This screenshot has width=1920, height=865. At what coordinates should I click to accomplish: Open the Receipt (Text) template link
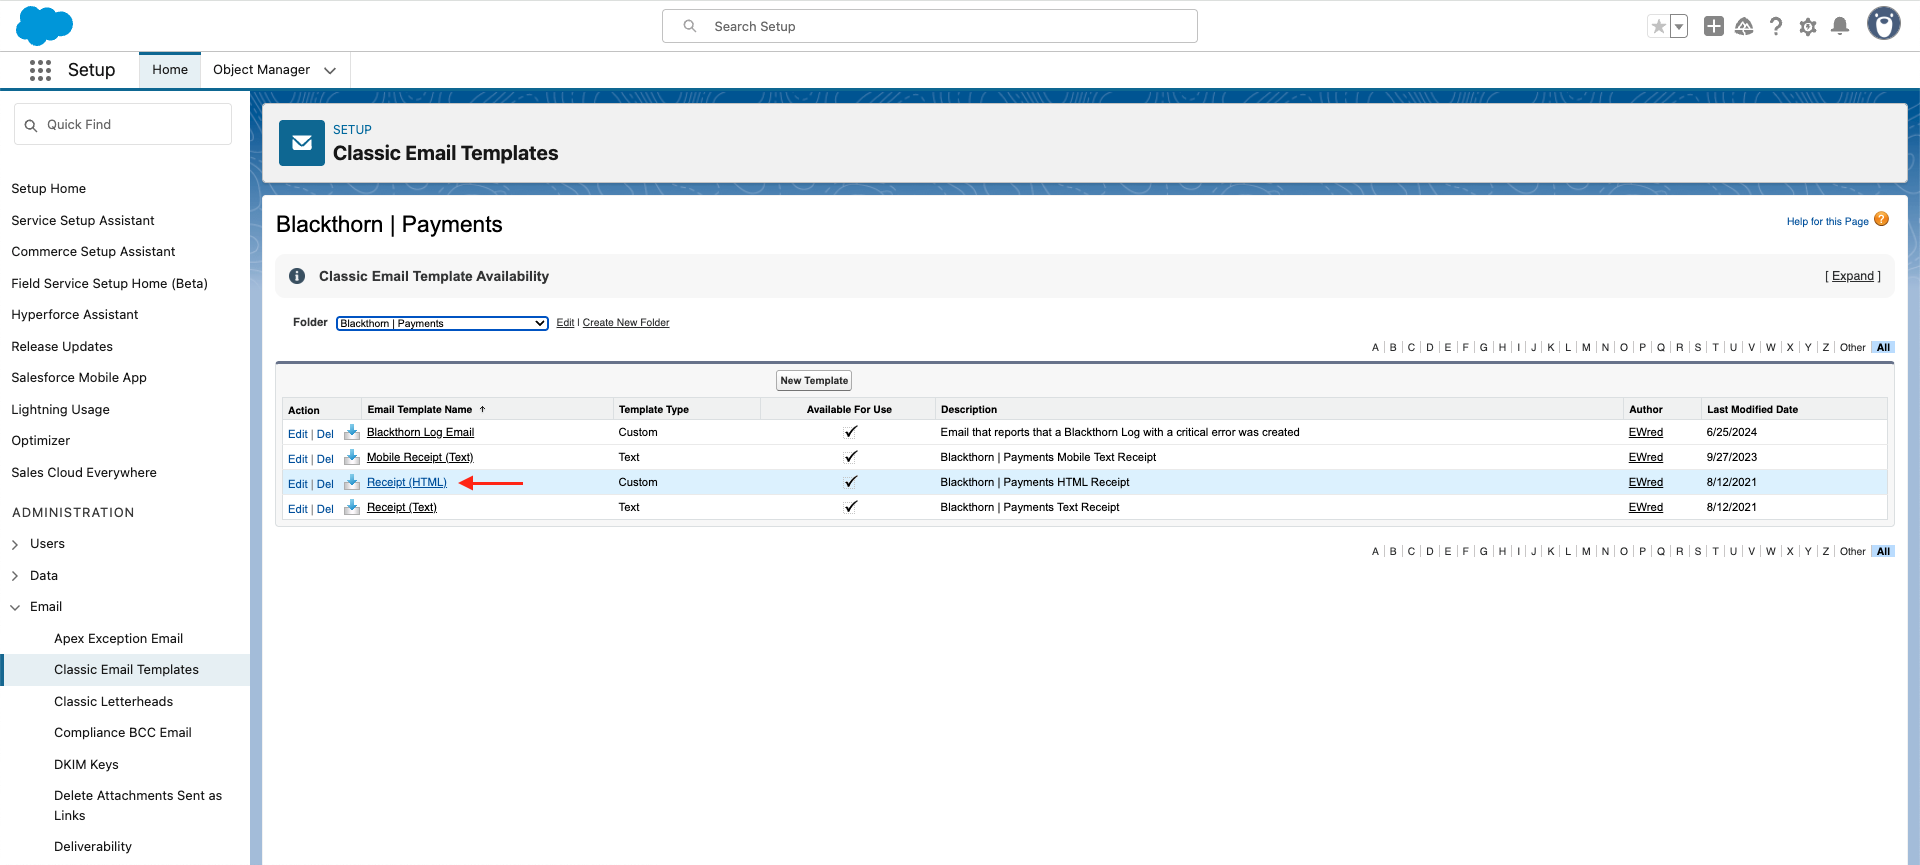click(402, 507)
